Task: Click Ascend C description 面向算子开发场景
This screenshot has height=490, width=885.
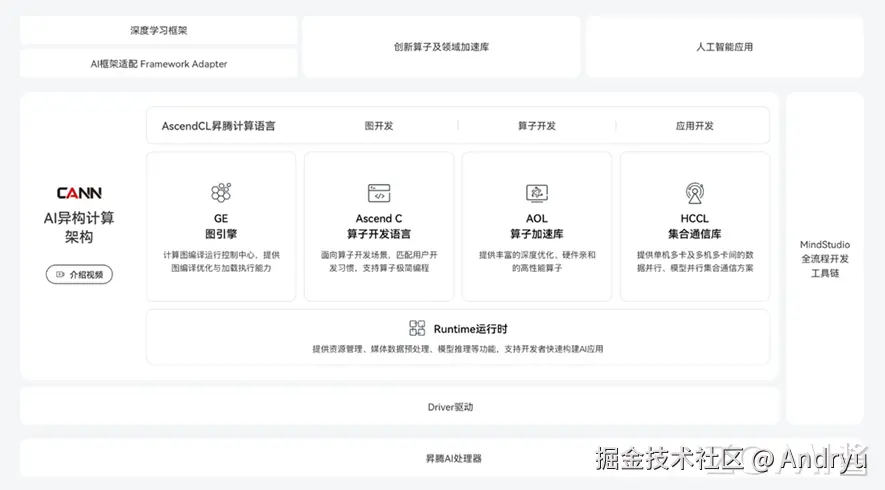Action: [x=379, y=261]
